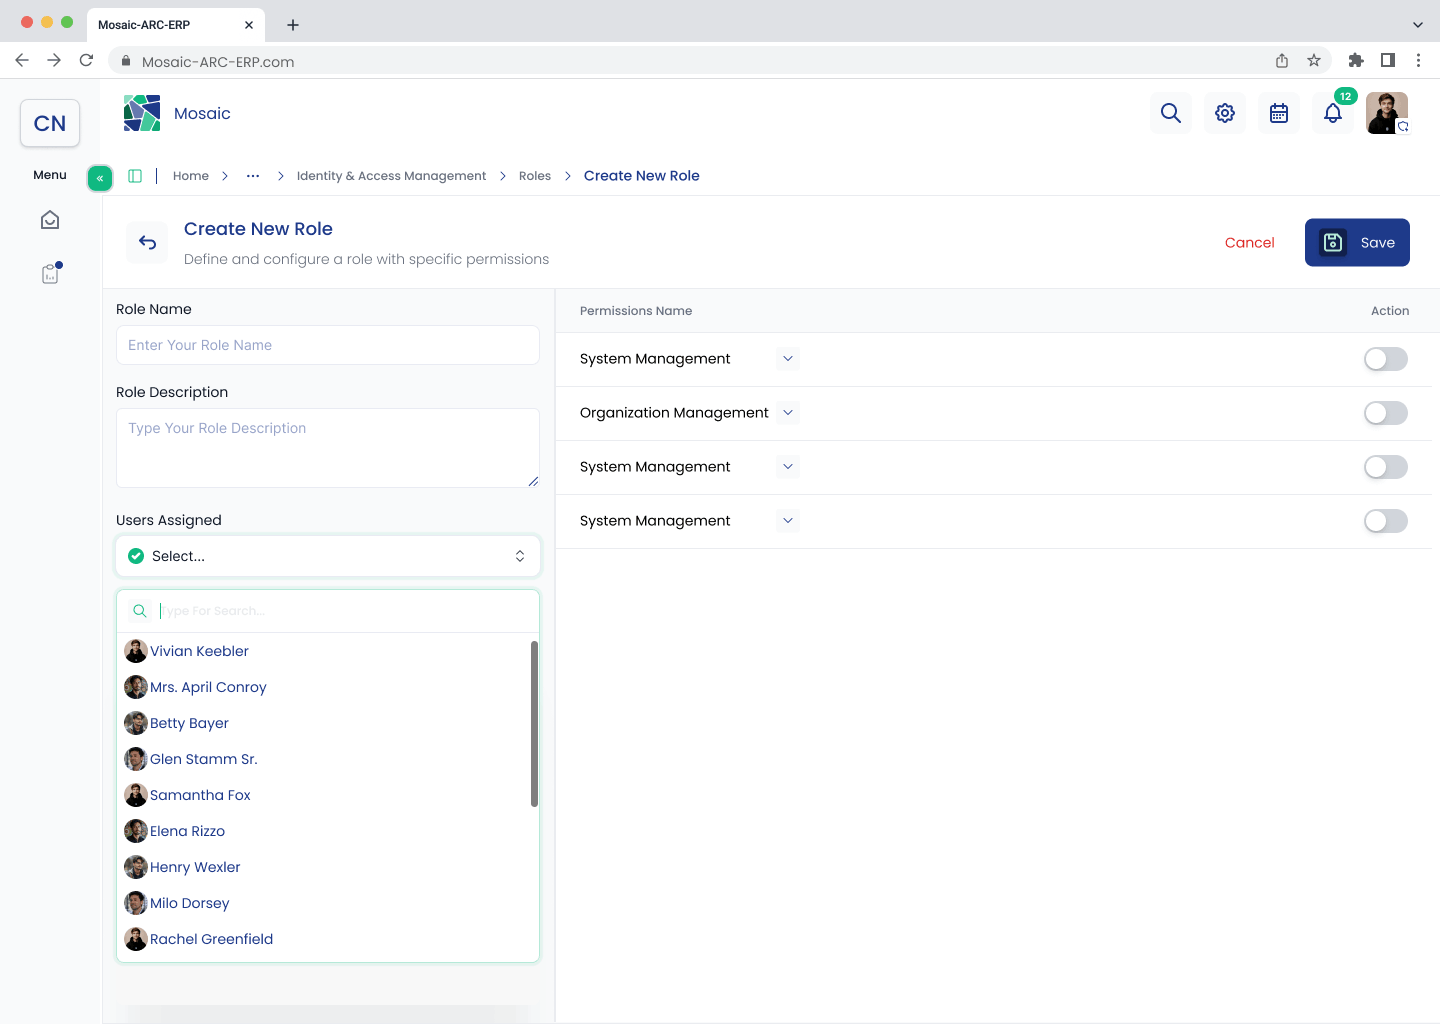Go to Home breadcrumb

(191, 176)
